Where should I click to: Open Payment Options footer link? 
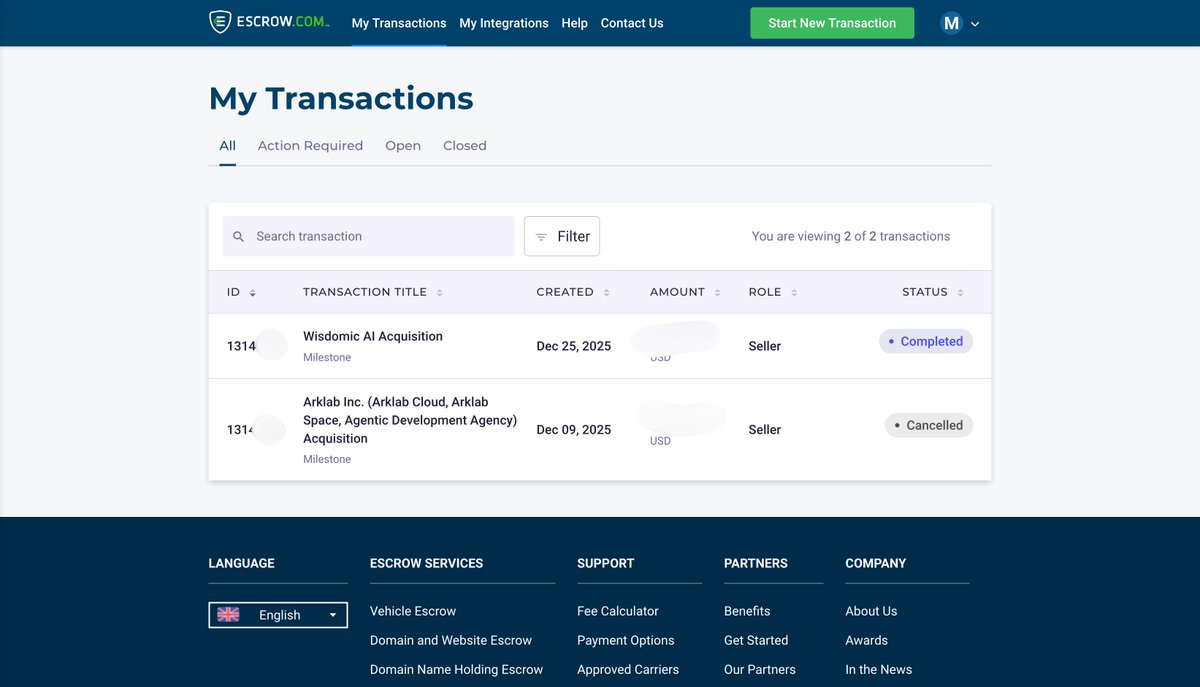(x=626, y=640)
